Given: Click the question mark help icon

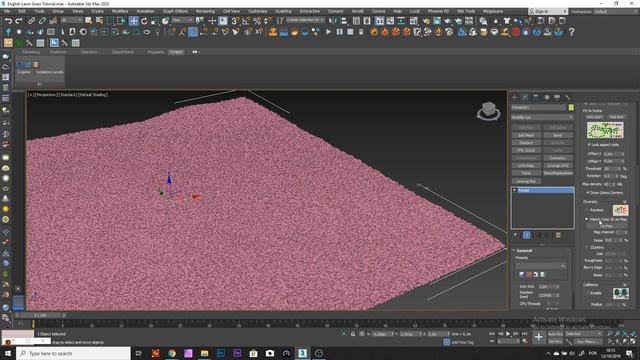Looking at the screenshot, I should pyautogui.click(x=571, y=32).
